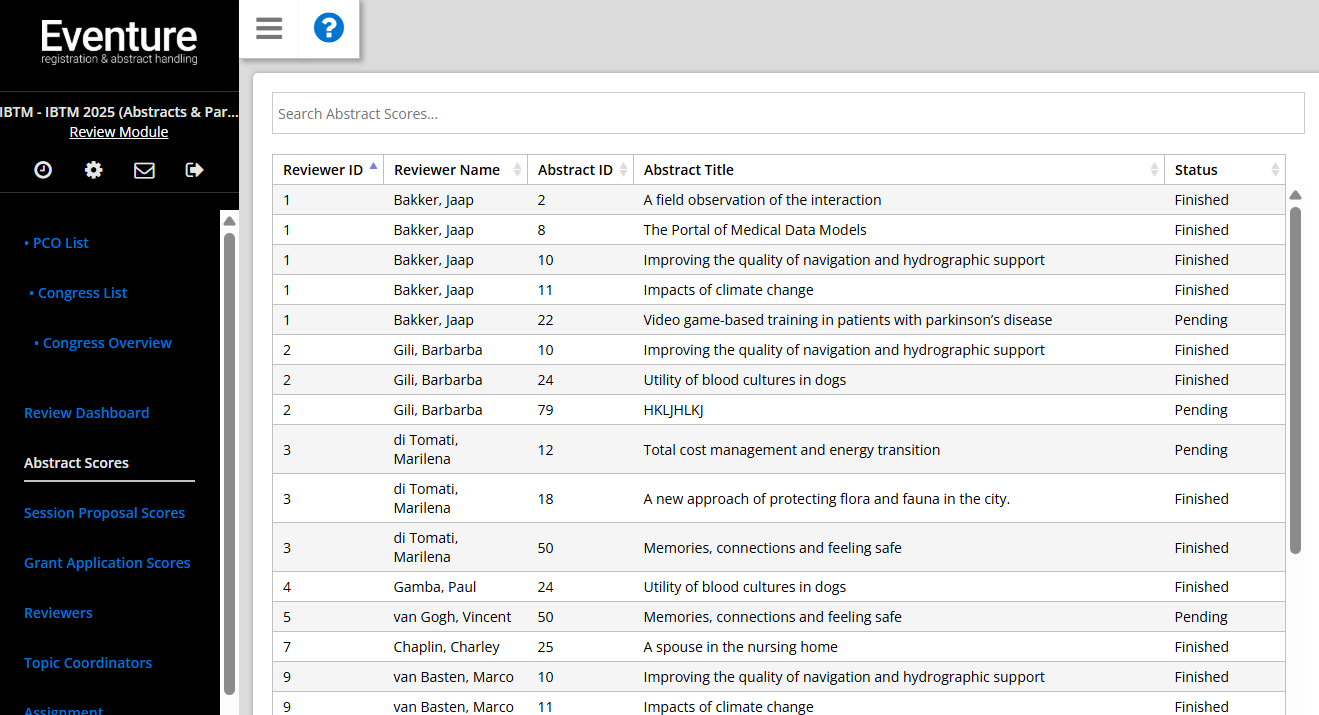
Task: Go to Session Proposal Scores
Action: (x=104, y=513)
